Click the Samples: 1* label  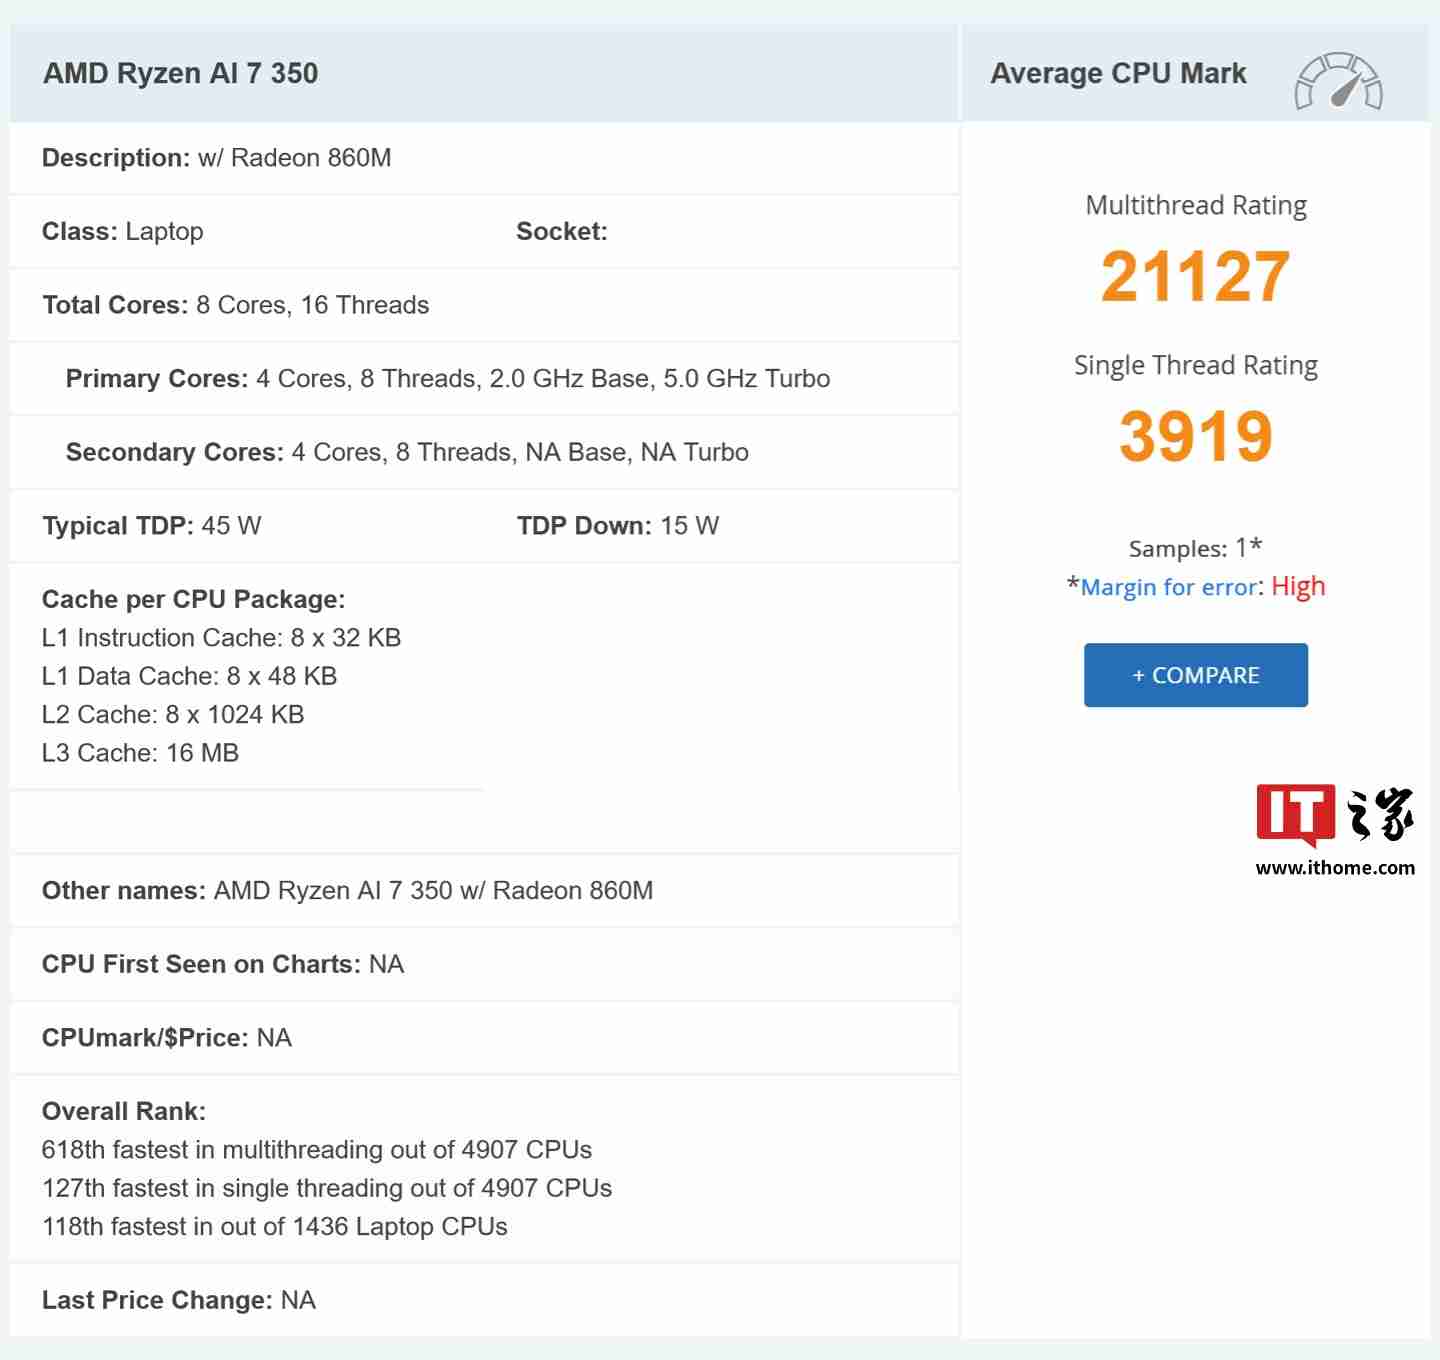point(1195,548)
